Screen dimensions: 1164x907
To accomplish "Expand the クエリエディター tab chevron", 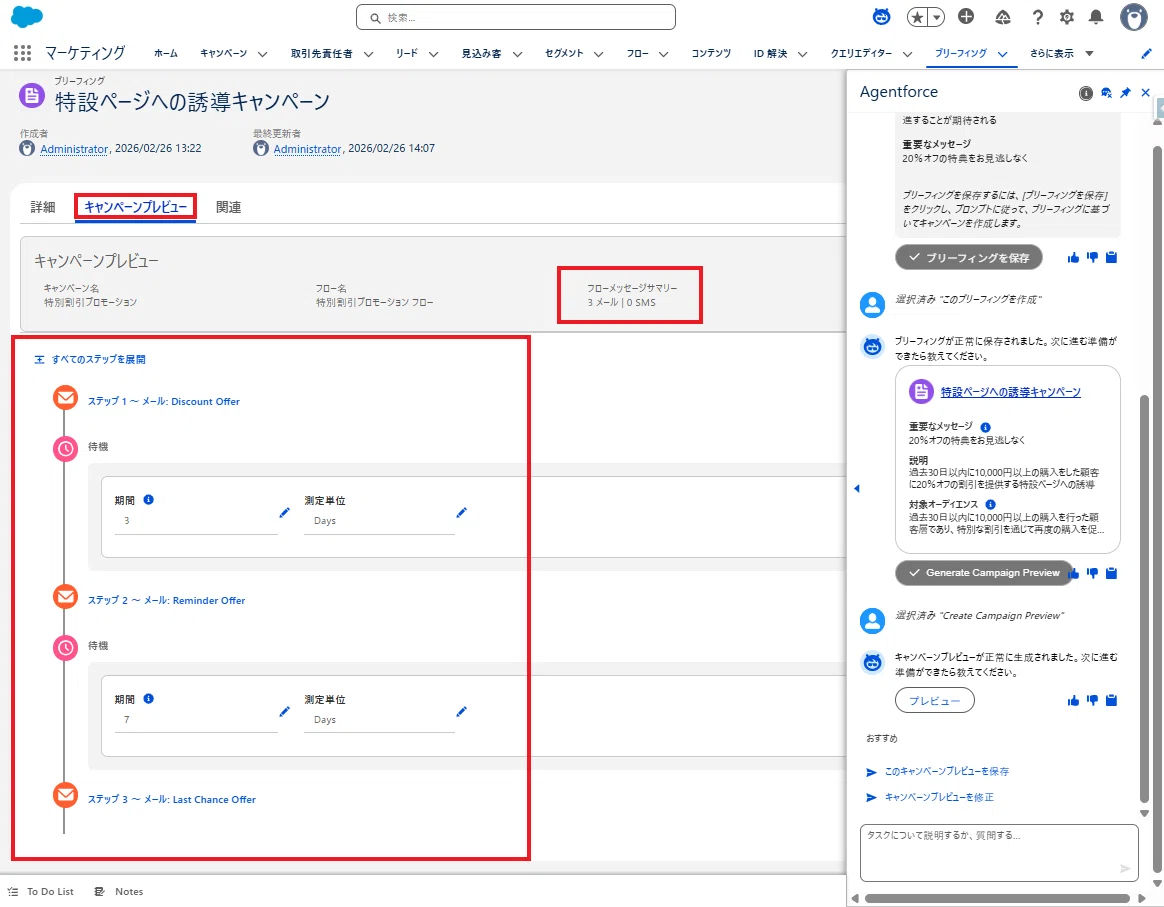I will (907, 54).
